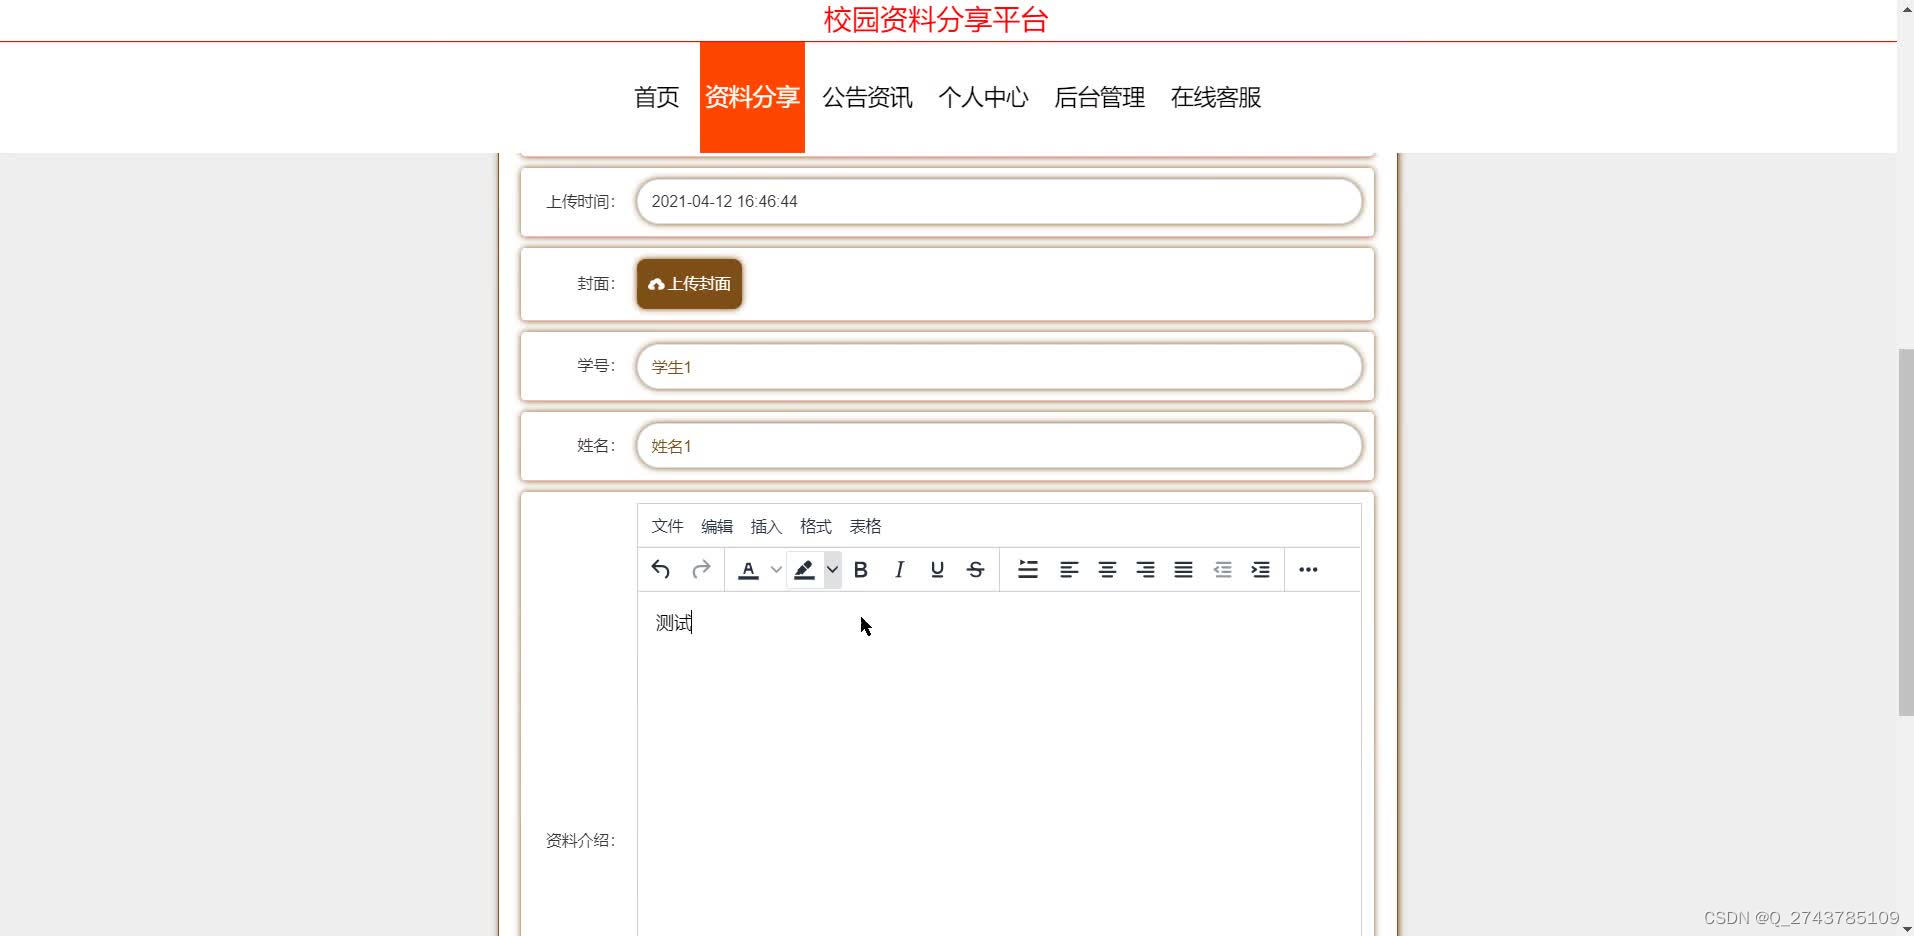Undo the last edit in editor
The image size is (1914, 936).
660,570
